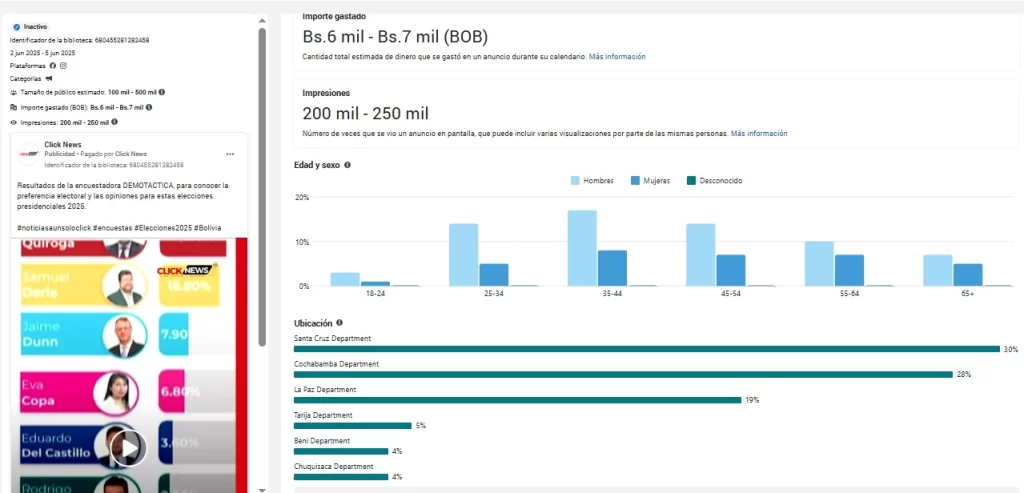Open Más información link under Impresiones
The height and width of the screenshot is (493, 1024).
tap(758, 133)
